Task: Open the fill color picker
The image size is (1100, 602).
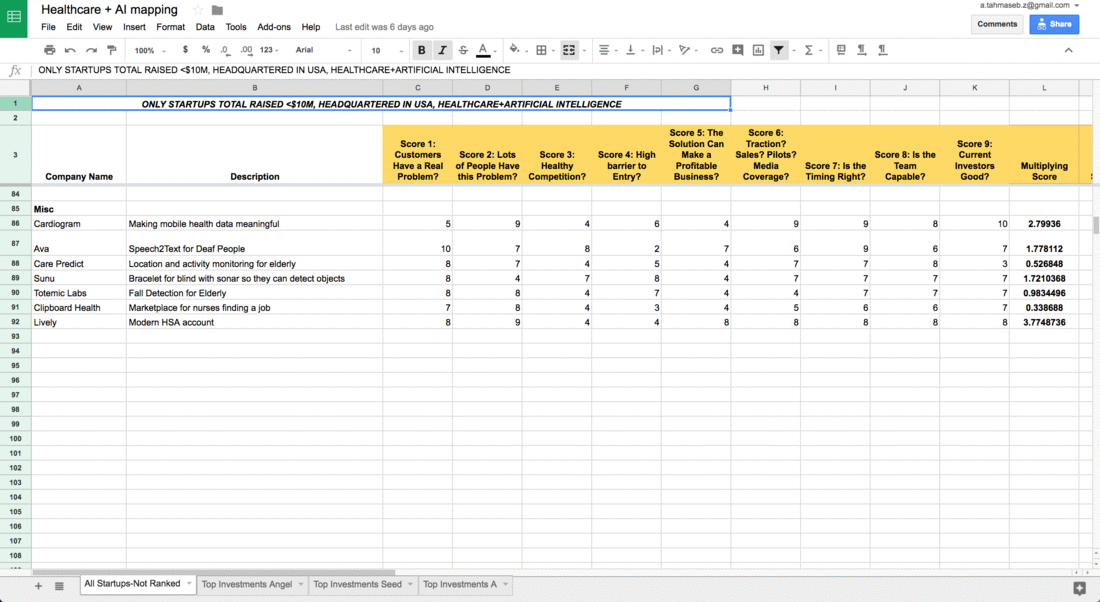Action: tap(514, 50)
